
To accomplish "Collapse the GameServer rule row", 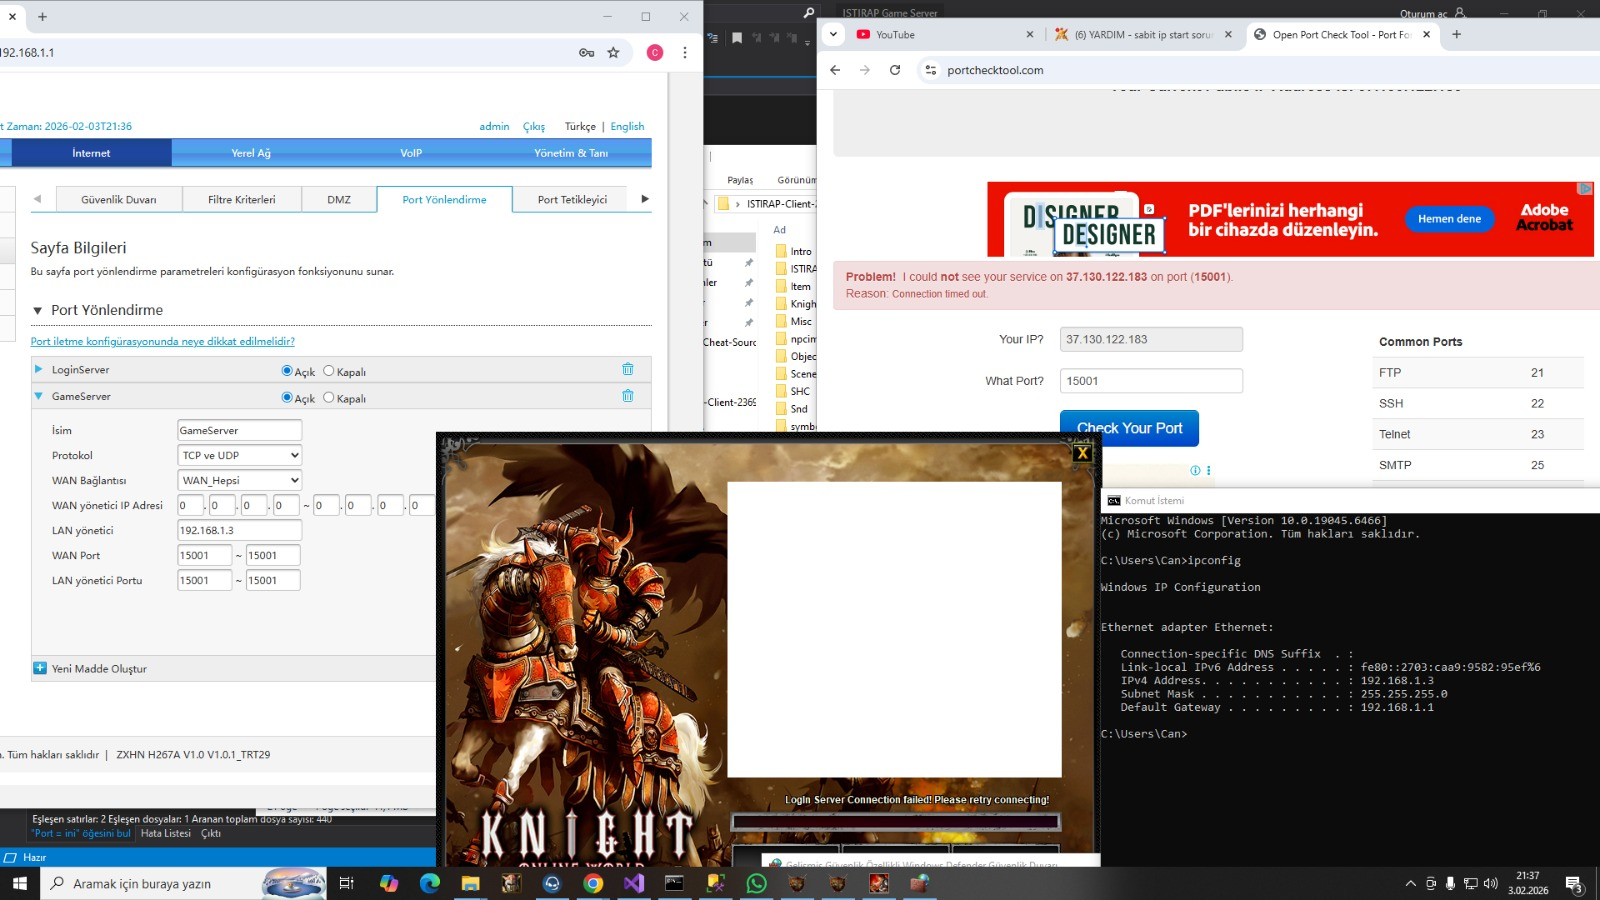I will [x=39, y=396].
